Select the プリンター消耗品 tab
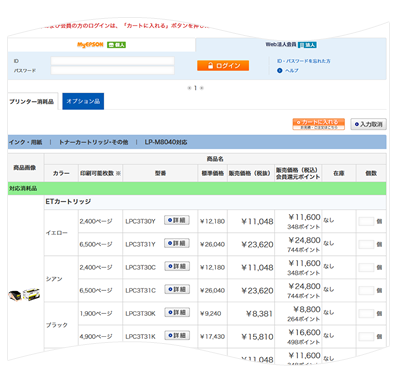Viewport: 400px width, 380px height. pos(32,101)
